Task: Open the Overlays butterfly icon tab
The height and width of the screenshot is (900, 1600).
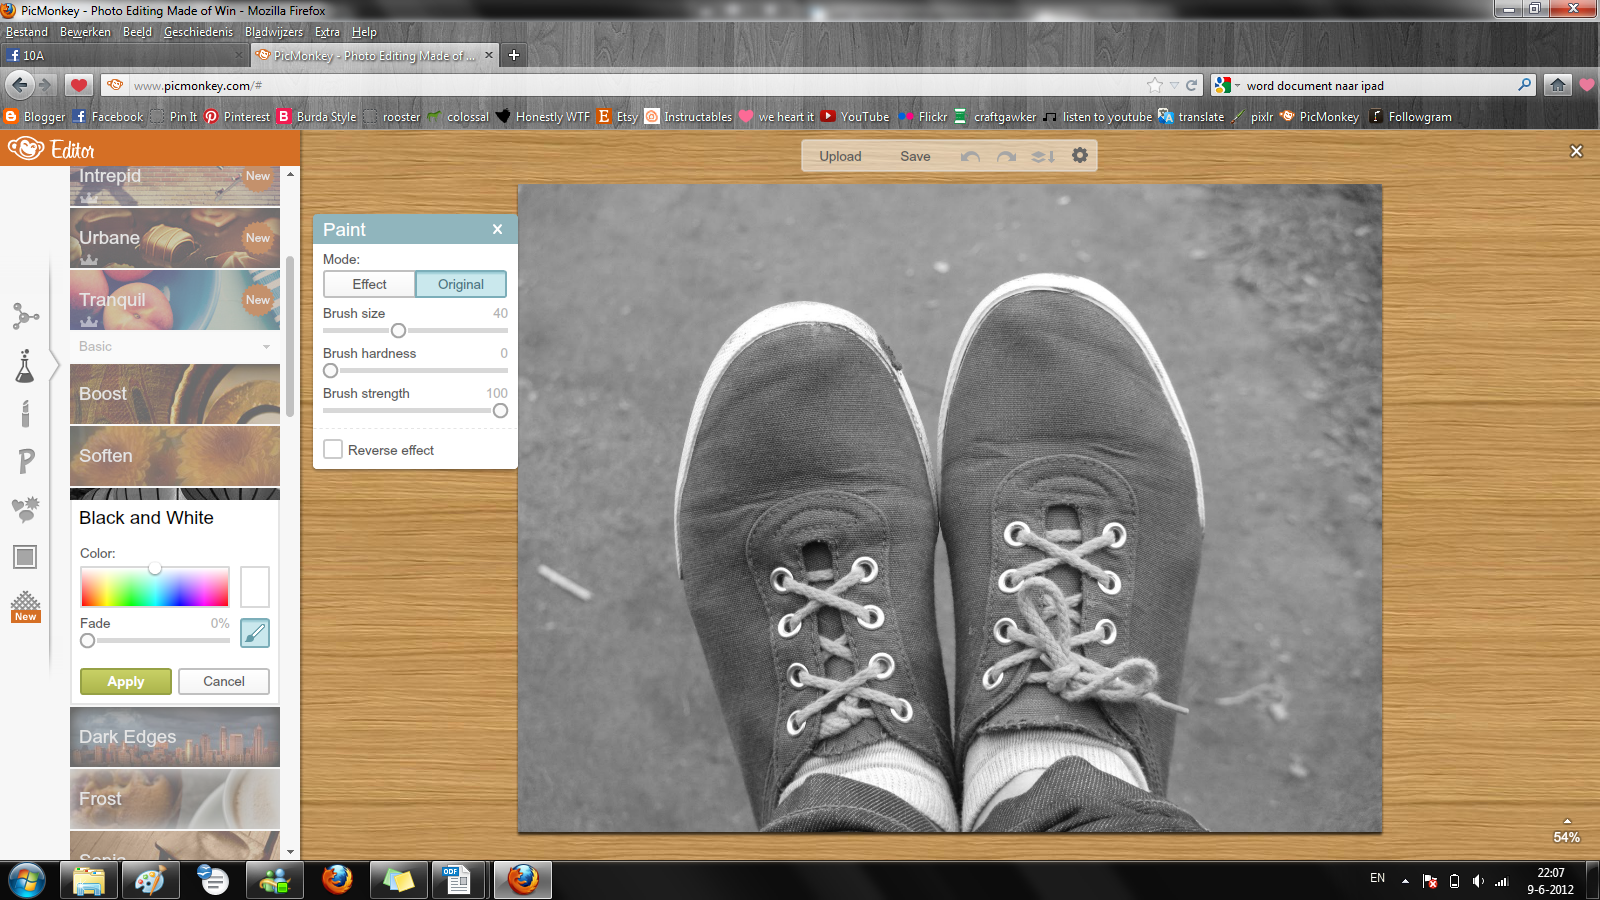Action: tap(25, 509)
